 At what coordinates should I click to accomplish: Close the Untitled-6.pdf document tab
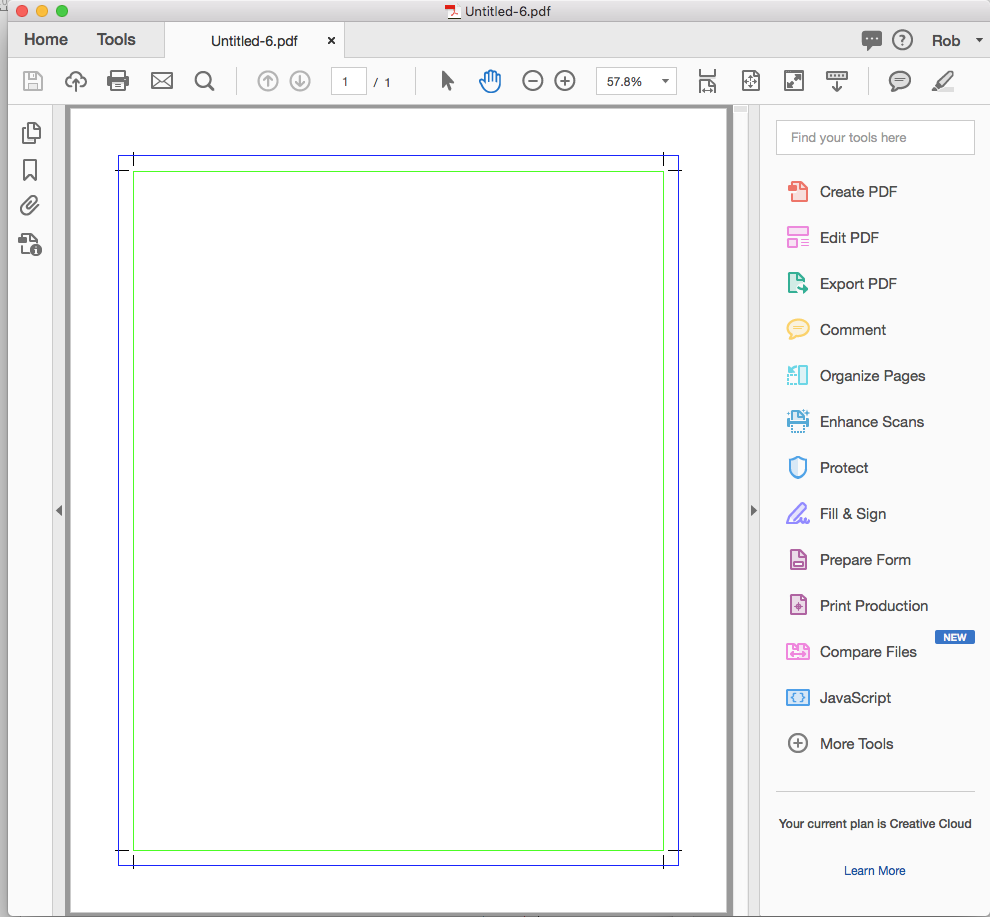pos(331,41)
